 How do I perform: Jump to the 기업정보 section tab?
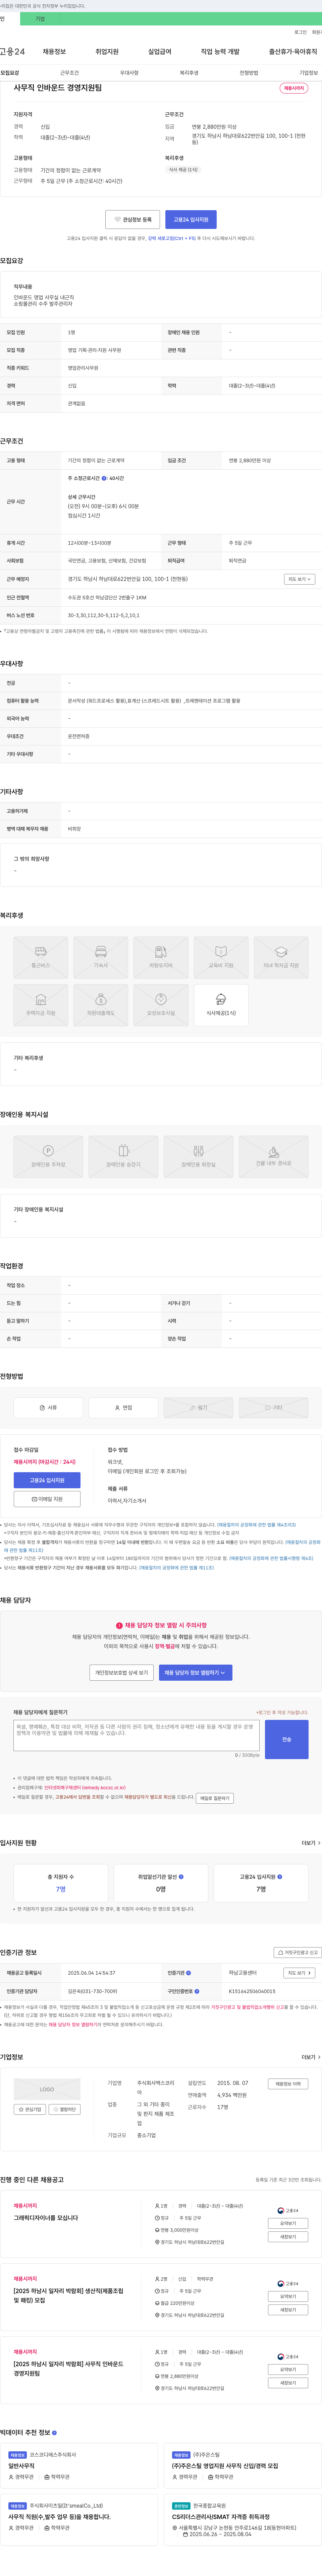click(x=309, y=73)
